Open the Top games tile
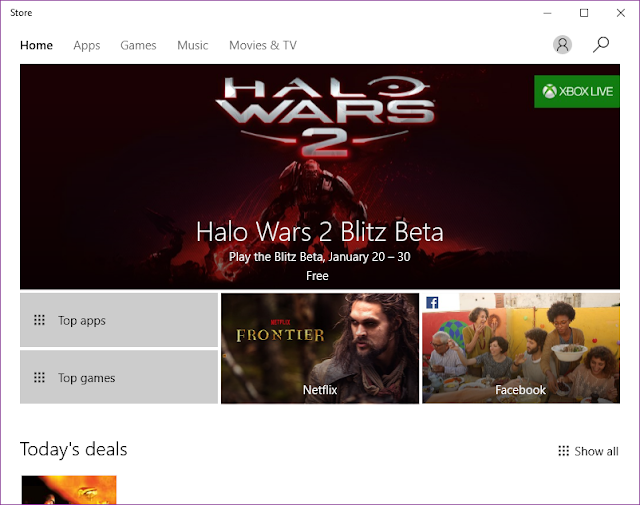The height and width of the screenshot is (505, 640). 119,377
